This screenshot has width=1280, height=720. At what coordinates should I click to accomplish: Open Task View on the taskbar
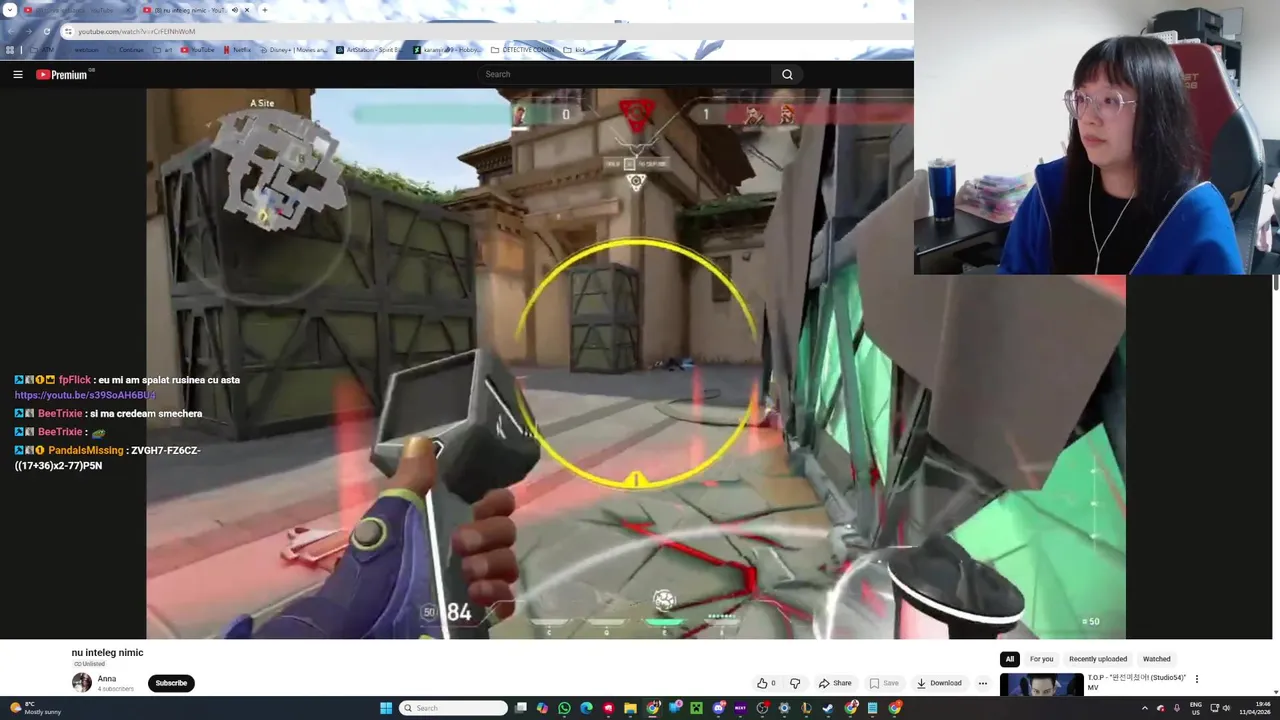click(x=521, y=708)
